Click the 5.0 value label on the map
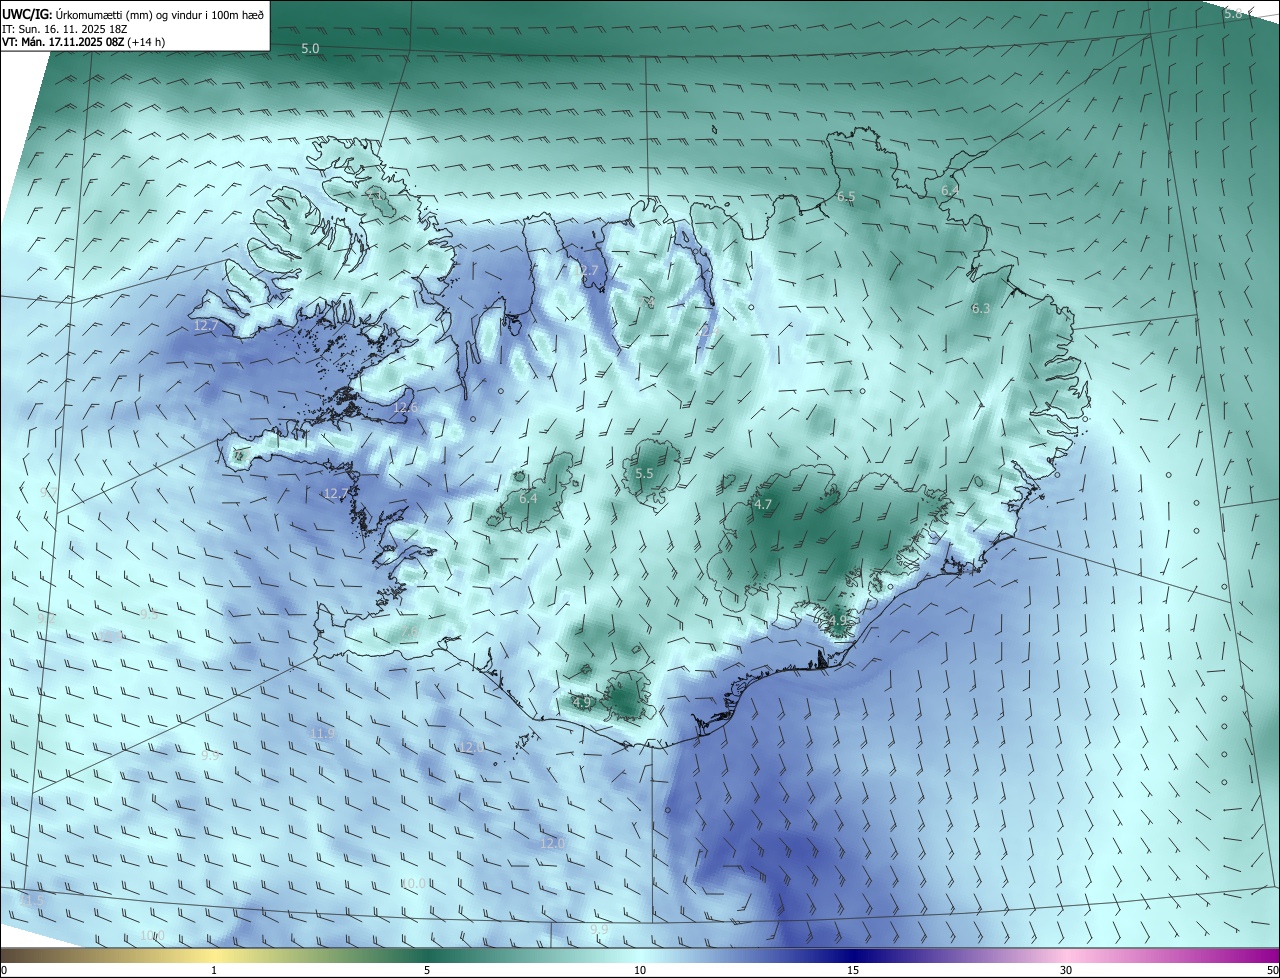This screenshot has width=1280, height=978. coord(310,48)
